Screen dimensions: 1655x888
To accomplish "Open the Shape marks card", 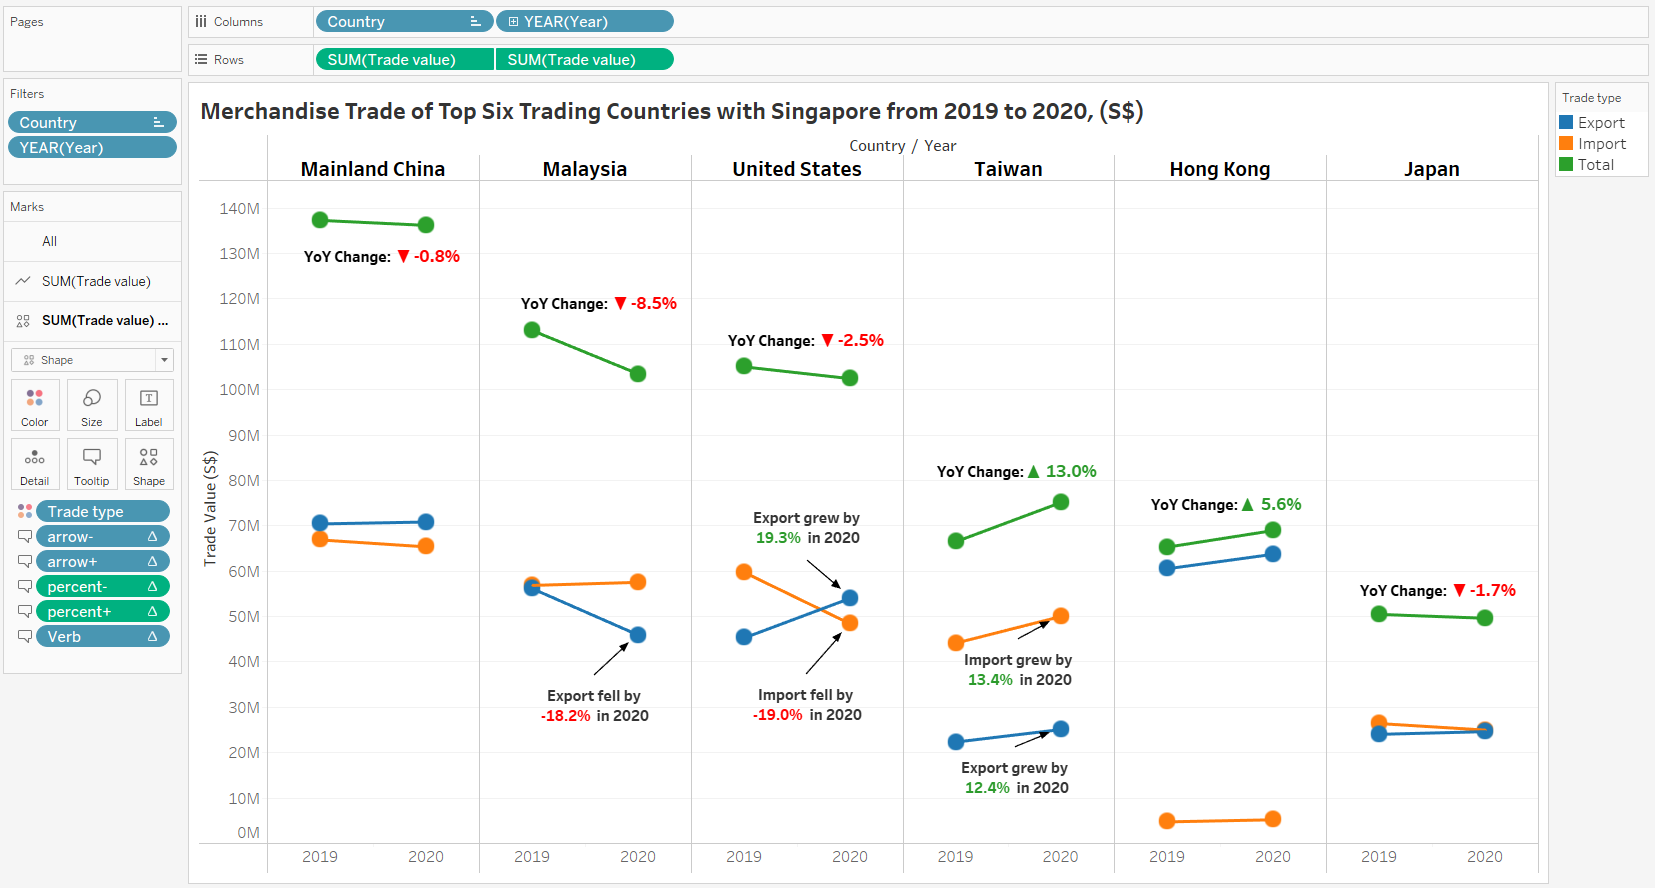I will 149,464.
